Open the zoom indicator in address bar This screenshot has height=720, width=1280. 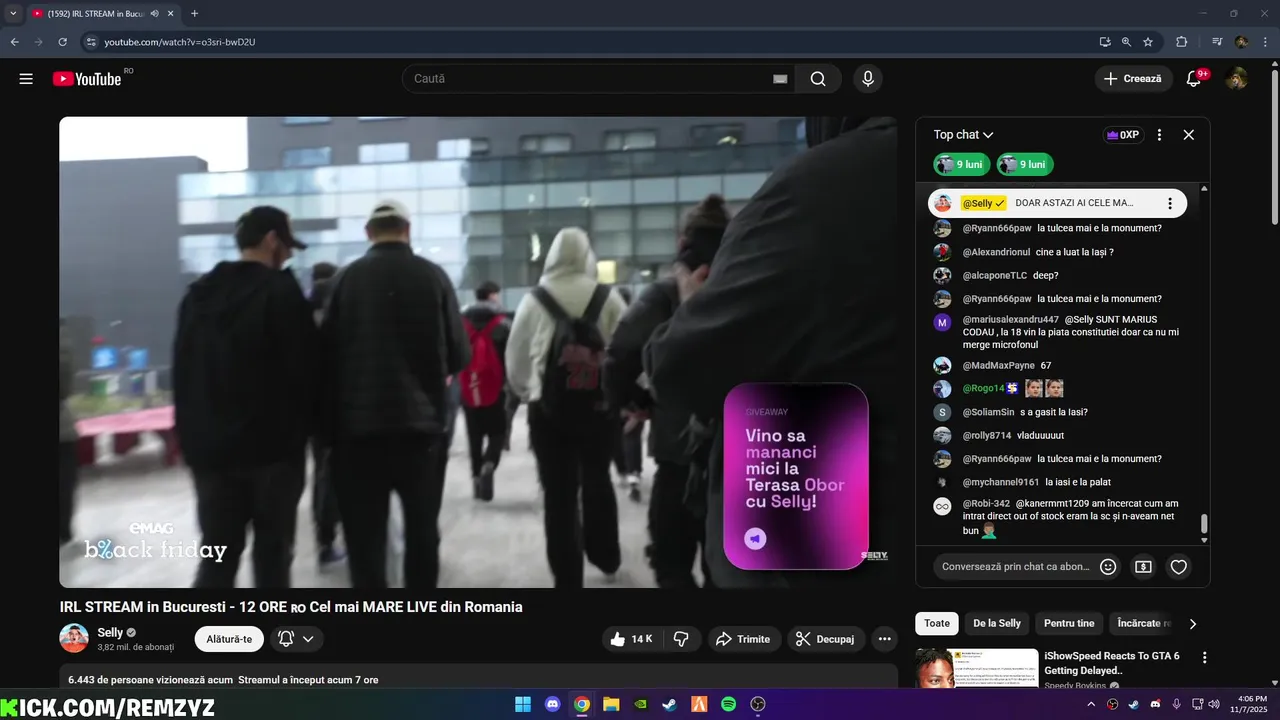tap(1126, 42)
